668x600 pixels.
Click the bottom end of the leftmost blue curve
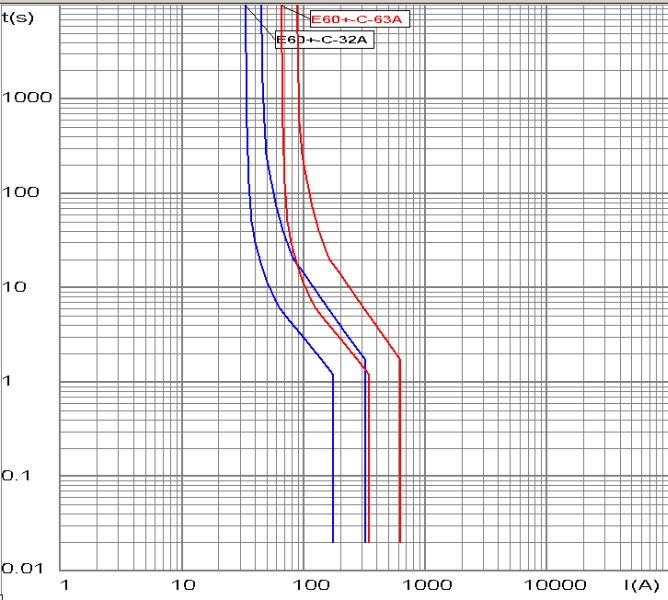(x=333, y=541)
